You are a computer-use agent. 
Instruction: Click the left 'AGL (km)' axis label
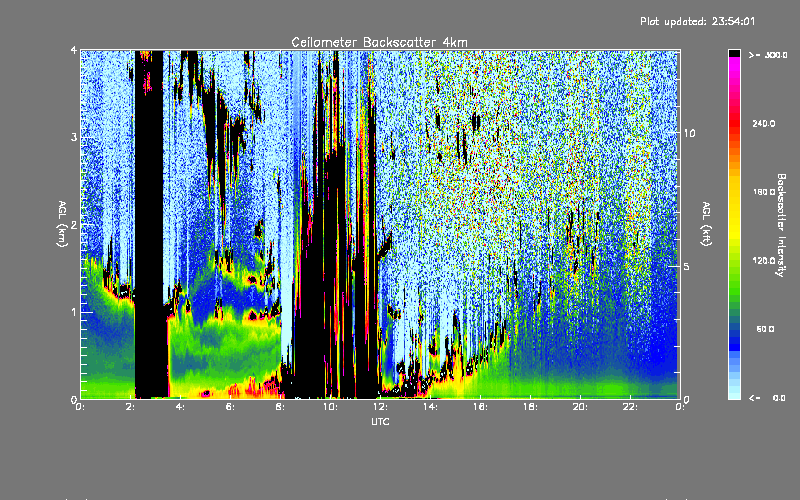(62, 224)
